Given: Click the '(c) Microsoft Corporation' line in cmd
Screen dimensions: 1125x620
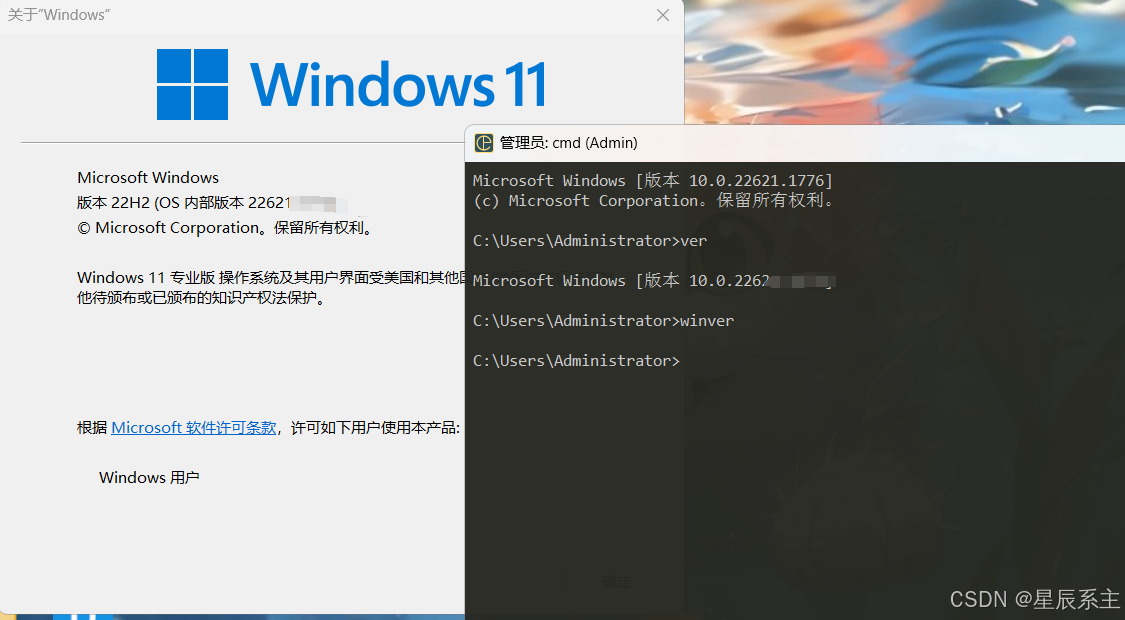Looking at the screenshot, I should point(654,200).
